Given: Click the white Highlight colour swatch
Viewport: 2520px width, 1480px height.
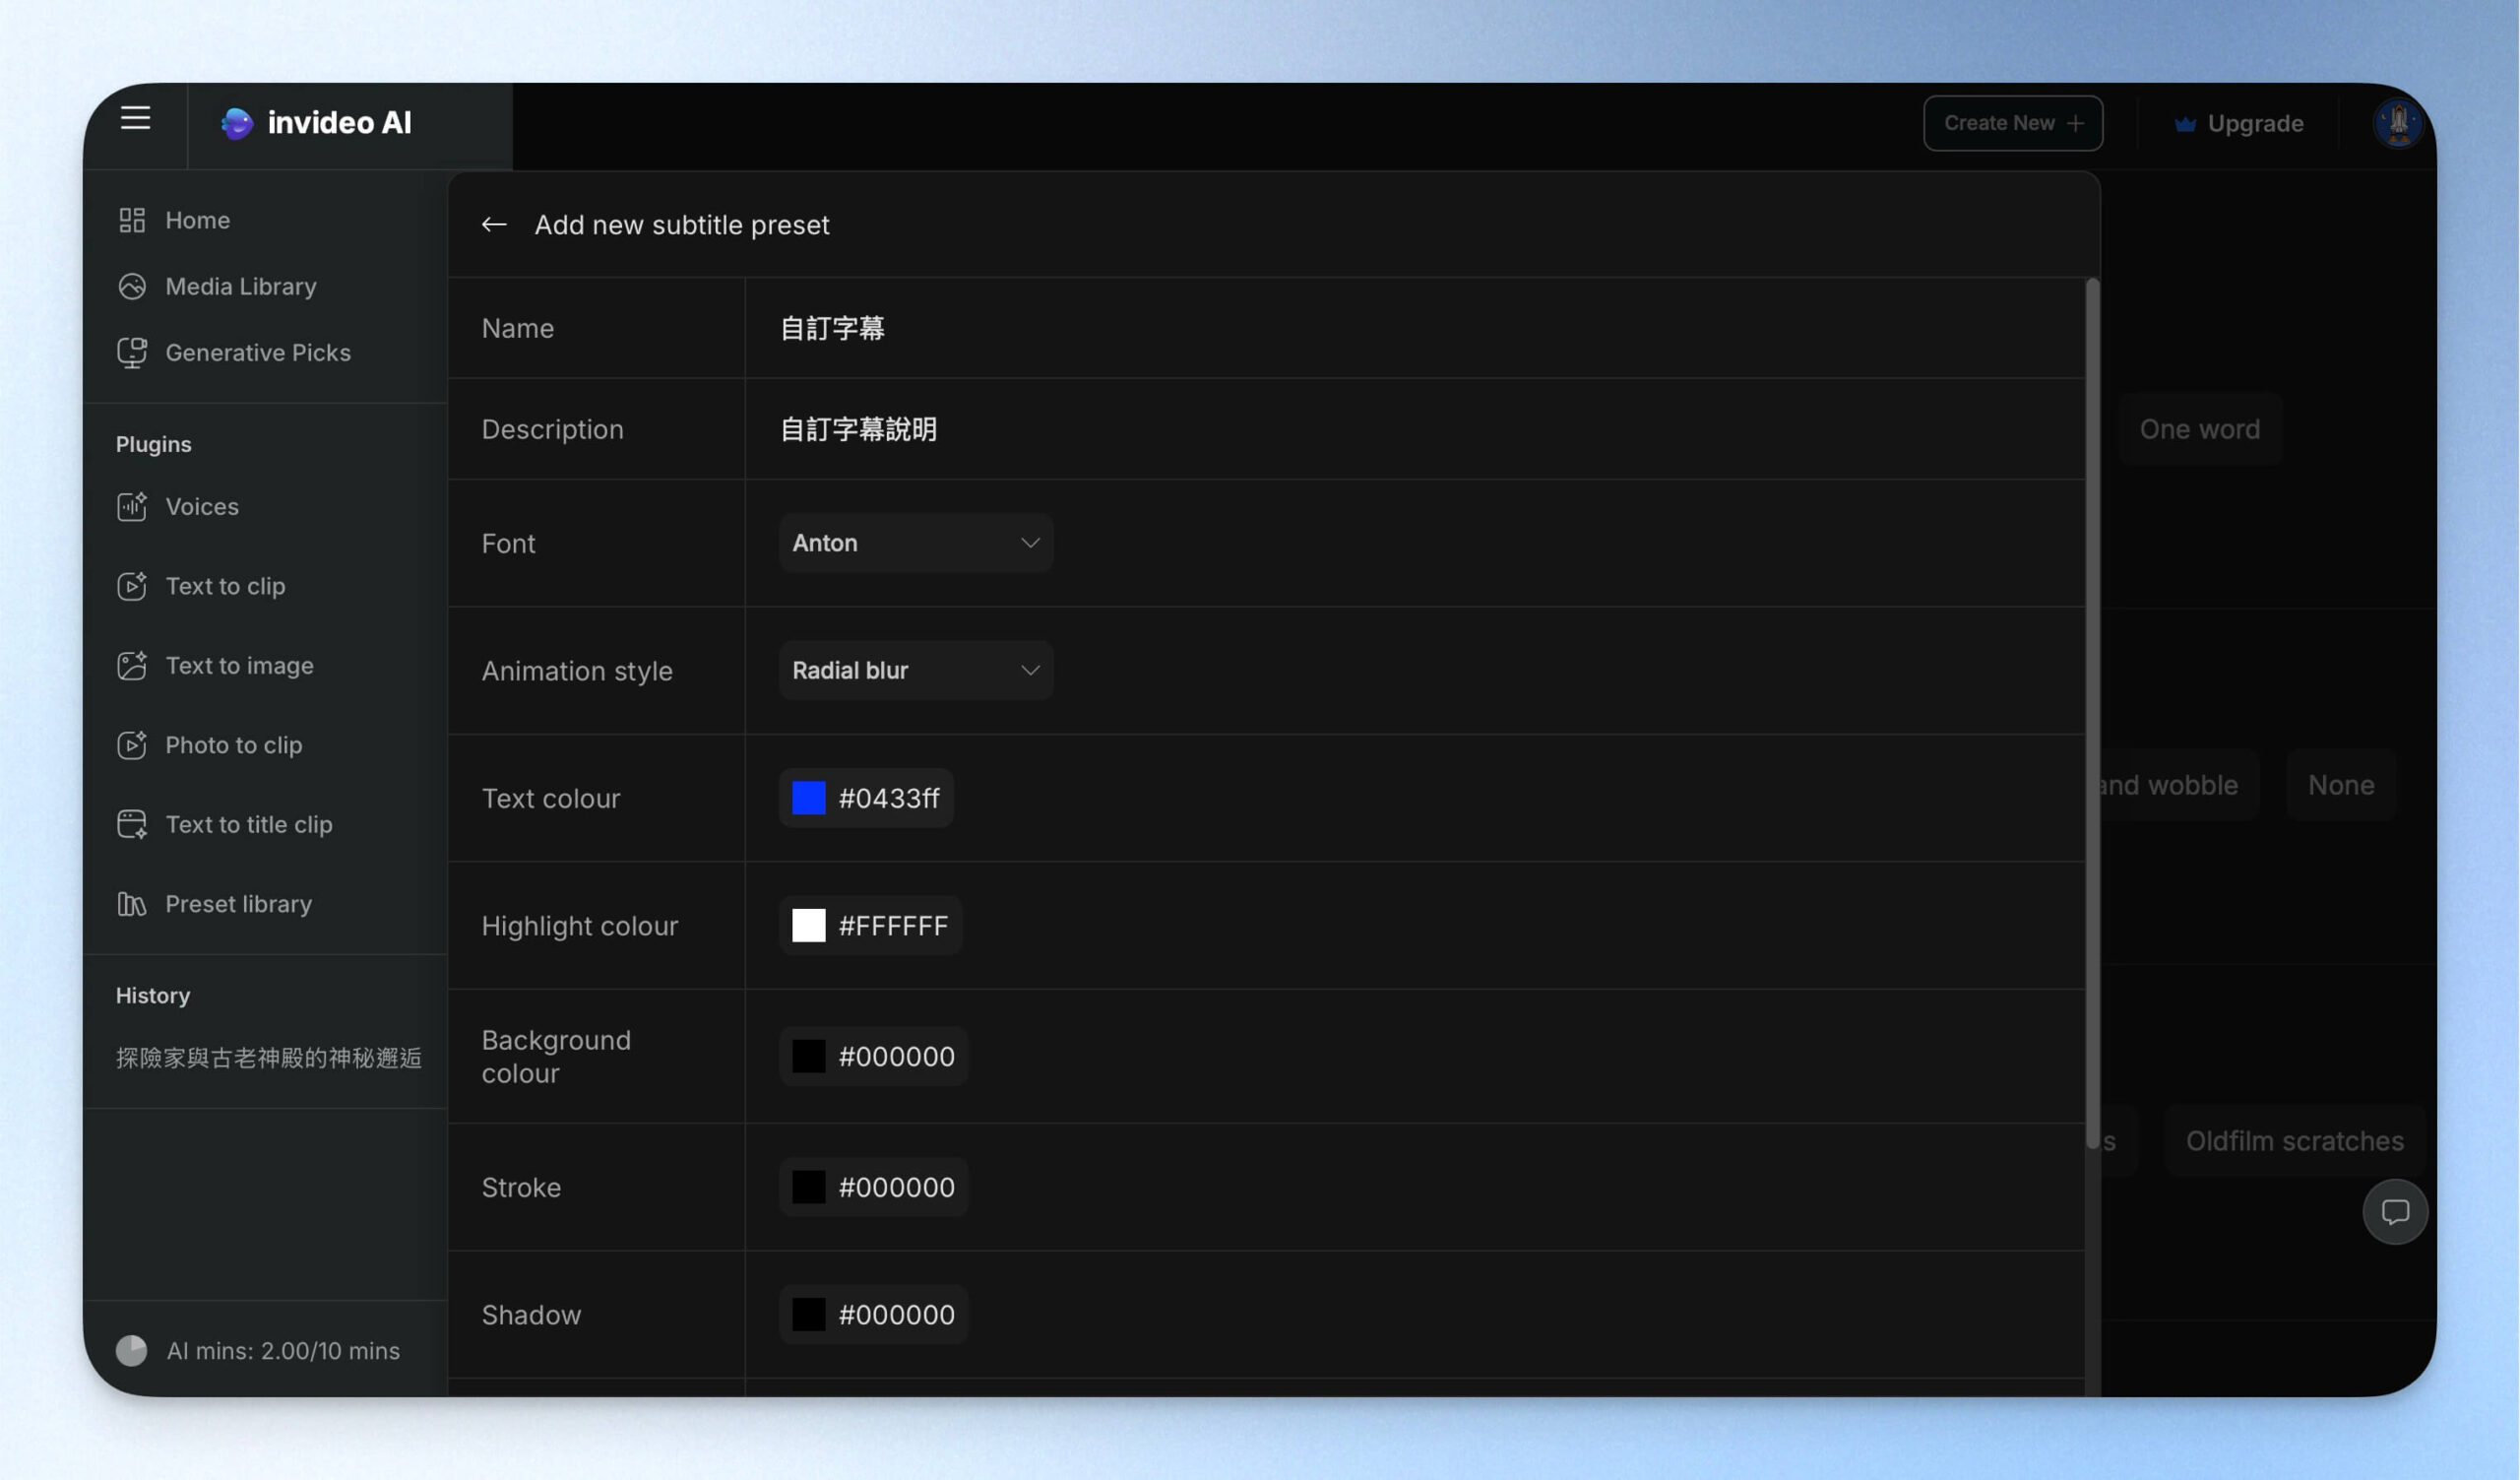Looking at the screenshot, I should click(x=808, y=925).
